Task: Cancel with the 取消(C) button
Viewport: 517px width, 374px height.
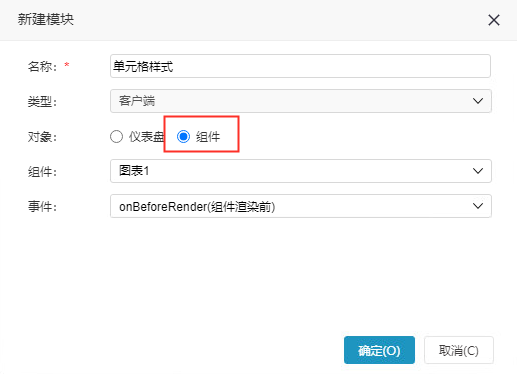Action: (x=459, y=350)
